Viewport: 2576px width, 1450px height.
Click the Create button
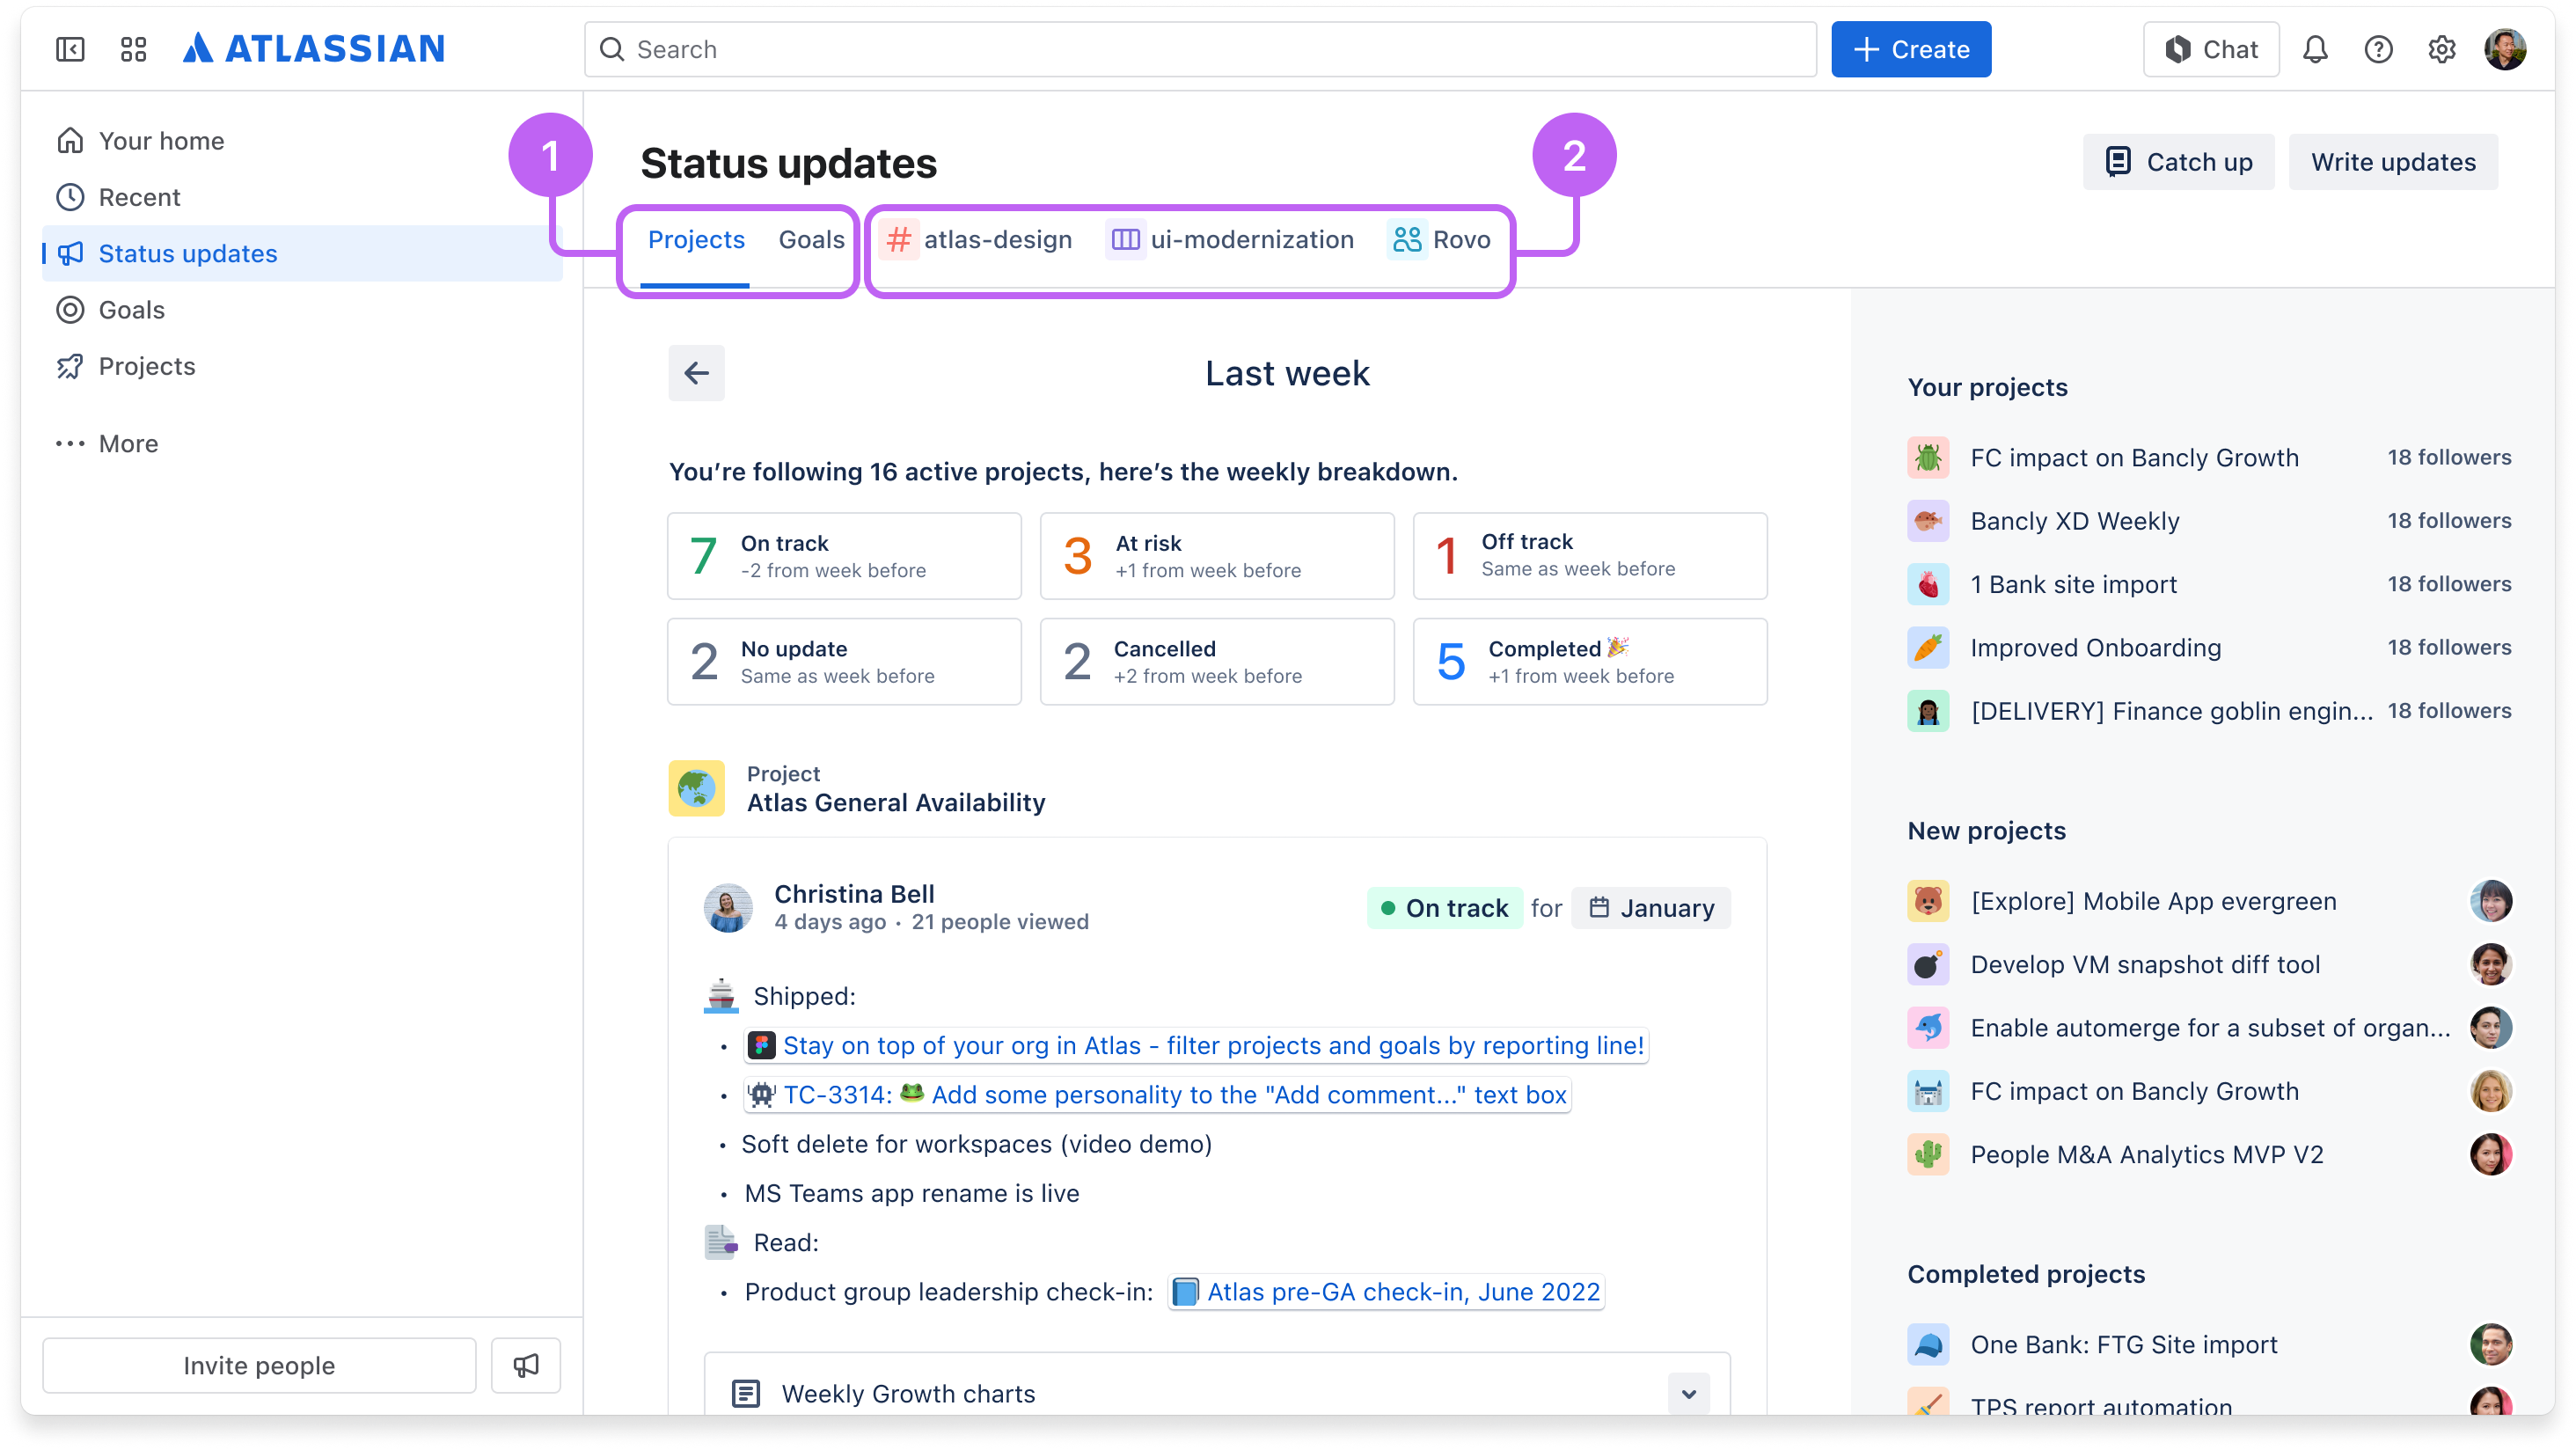[x=1911, y=49]
